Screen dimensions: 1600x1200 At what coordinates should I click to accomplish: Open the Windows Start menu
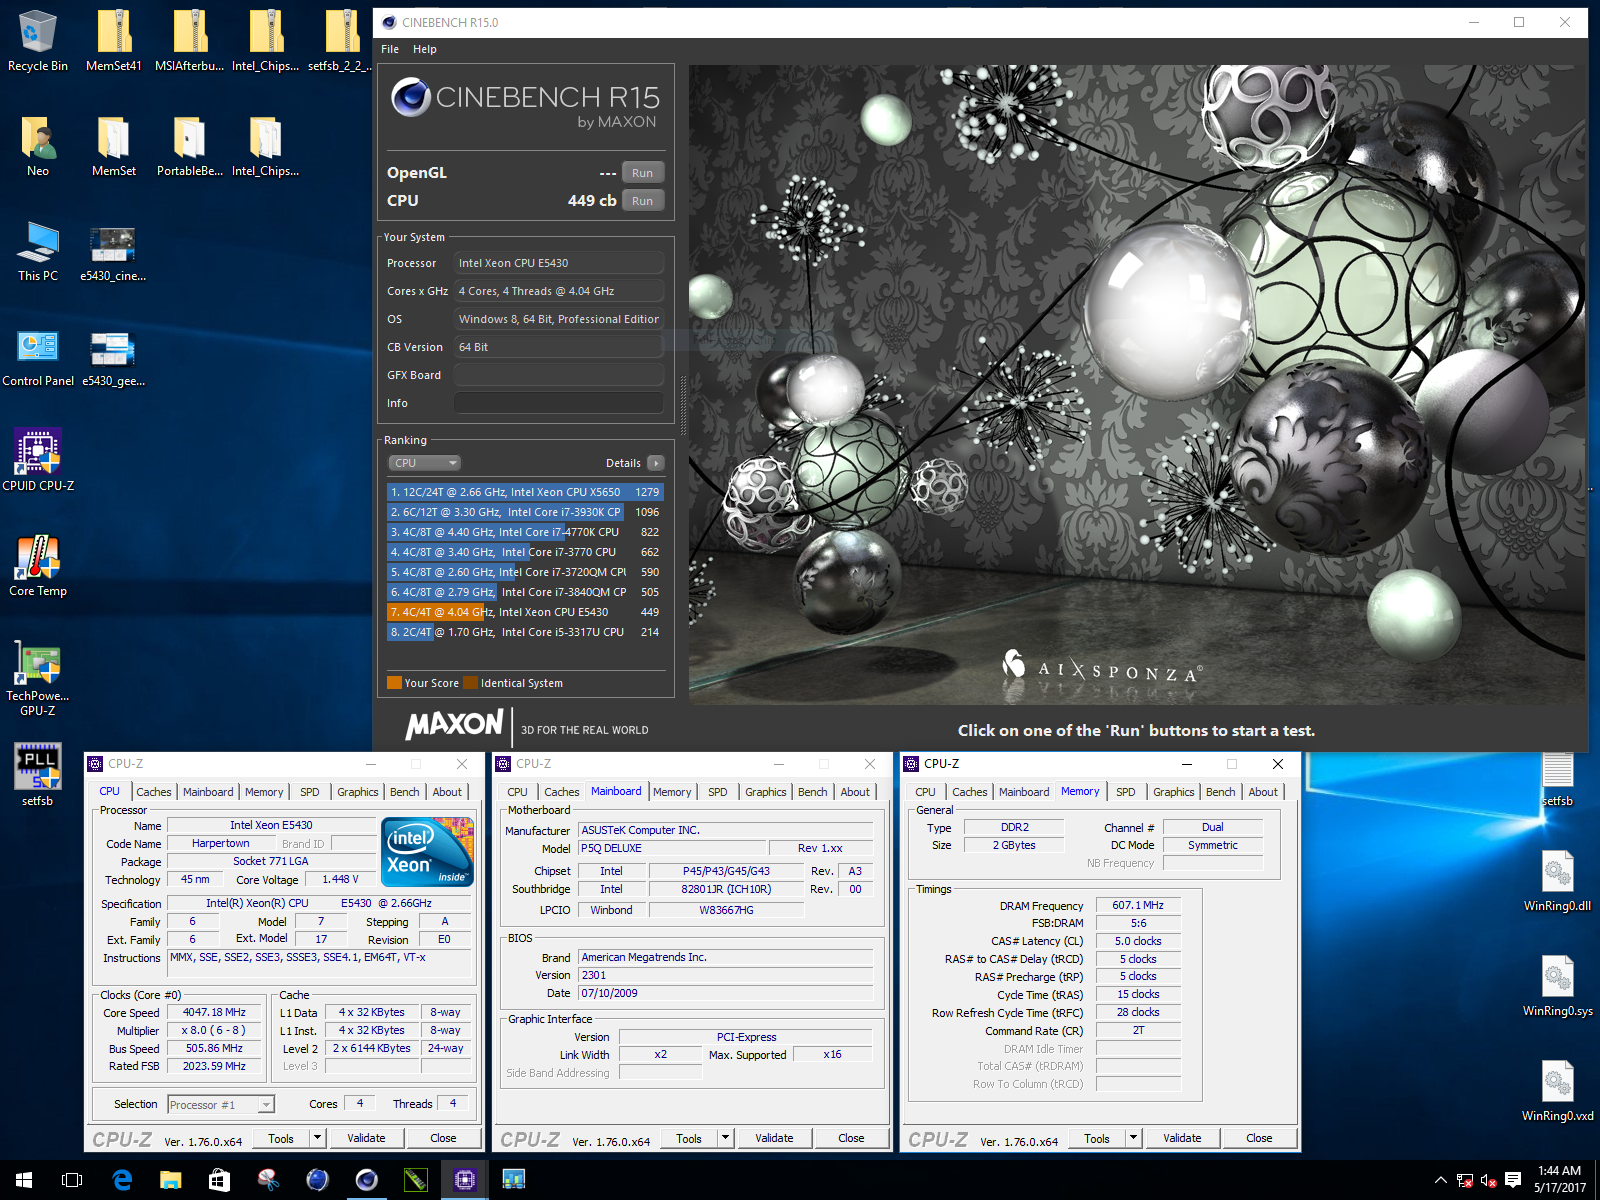pyautogui.click(x=24, y=1180)
